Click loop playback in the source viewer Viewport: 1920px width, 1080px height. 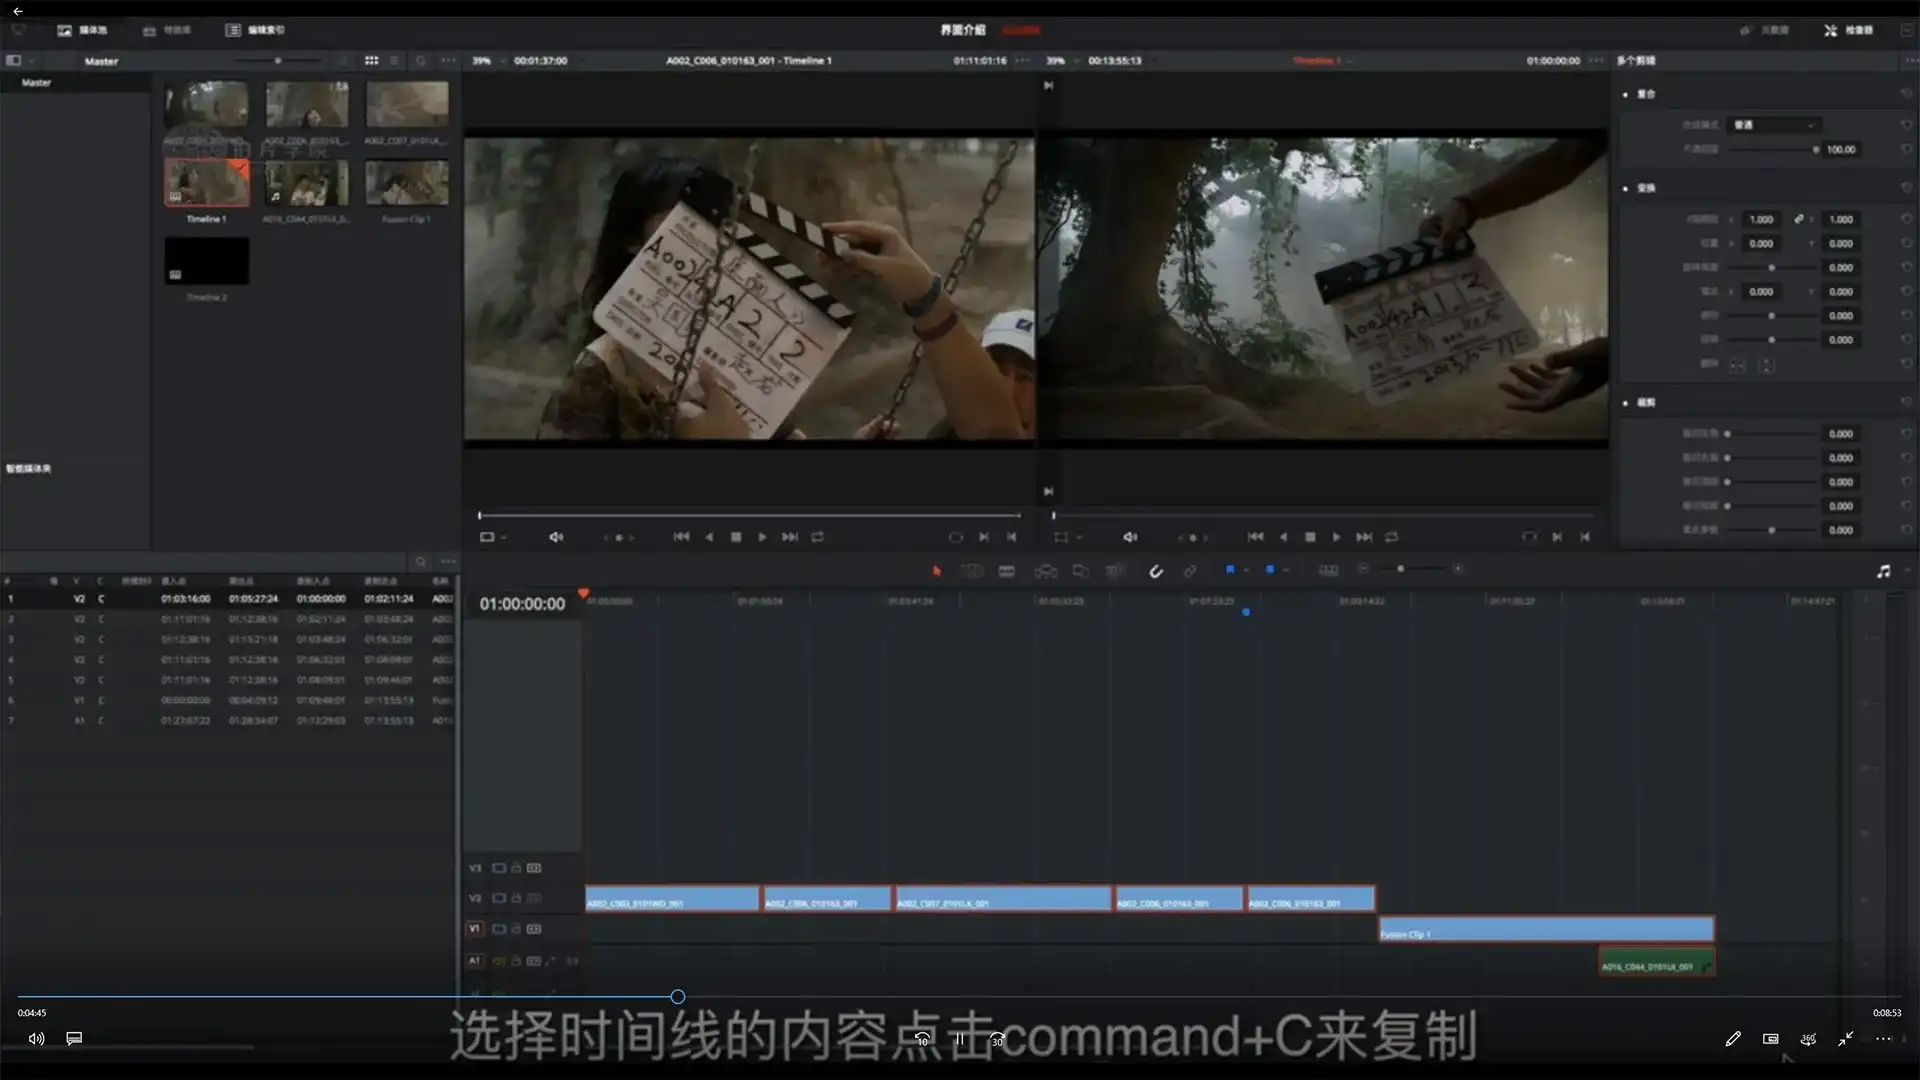tap(817, 537)
